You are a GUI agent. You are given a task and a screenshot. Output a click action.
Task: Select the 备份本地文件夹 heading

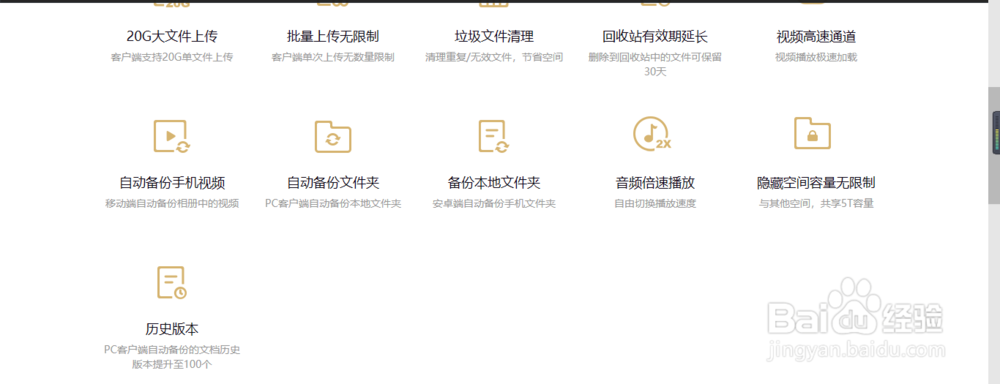click(494, 183)
